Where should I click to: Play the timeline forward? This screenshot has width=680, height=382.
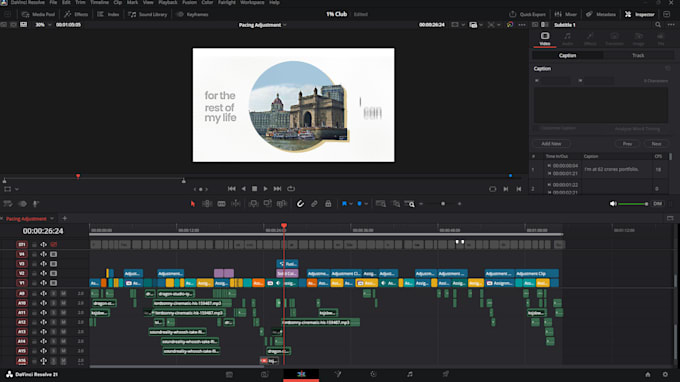(x=265, y=189)
